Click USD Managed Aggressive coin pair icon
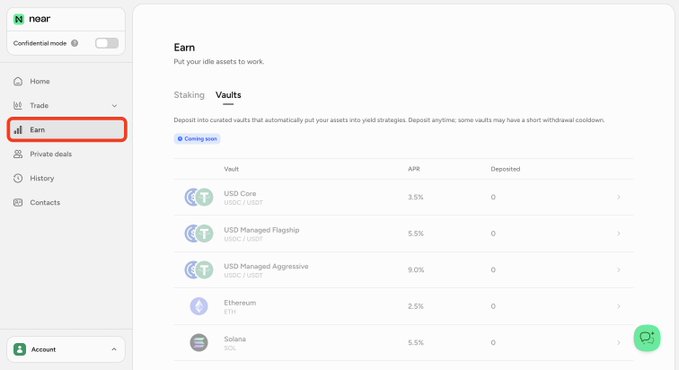Viewport: 679px width, 370px height. (199, 270)
